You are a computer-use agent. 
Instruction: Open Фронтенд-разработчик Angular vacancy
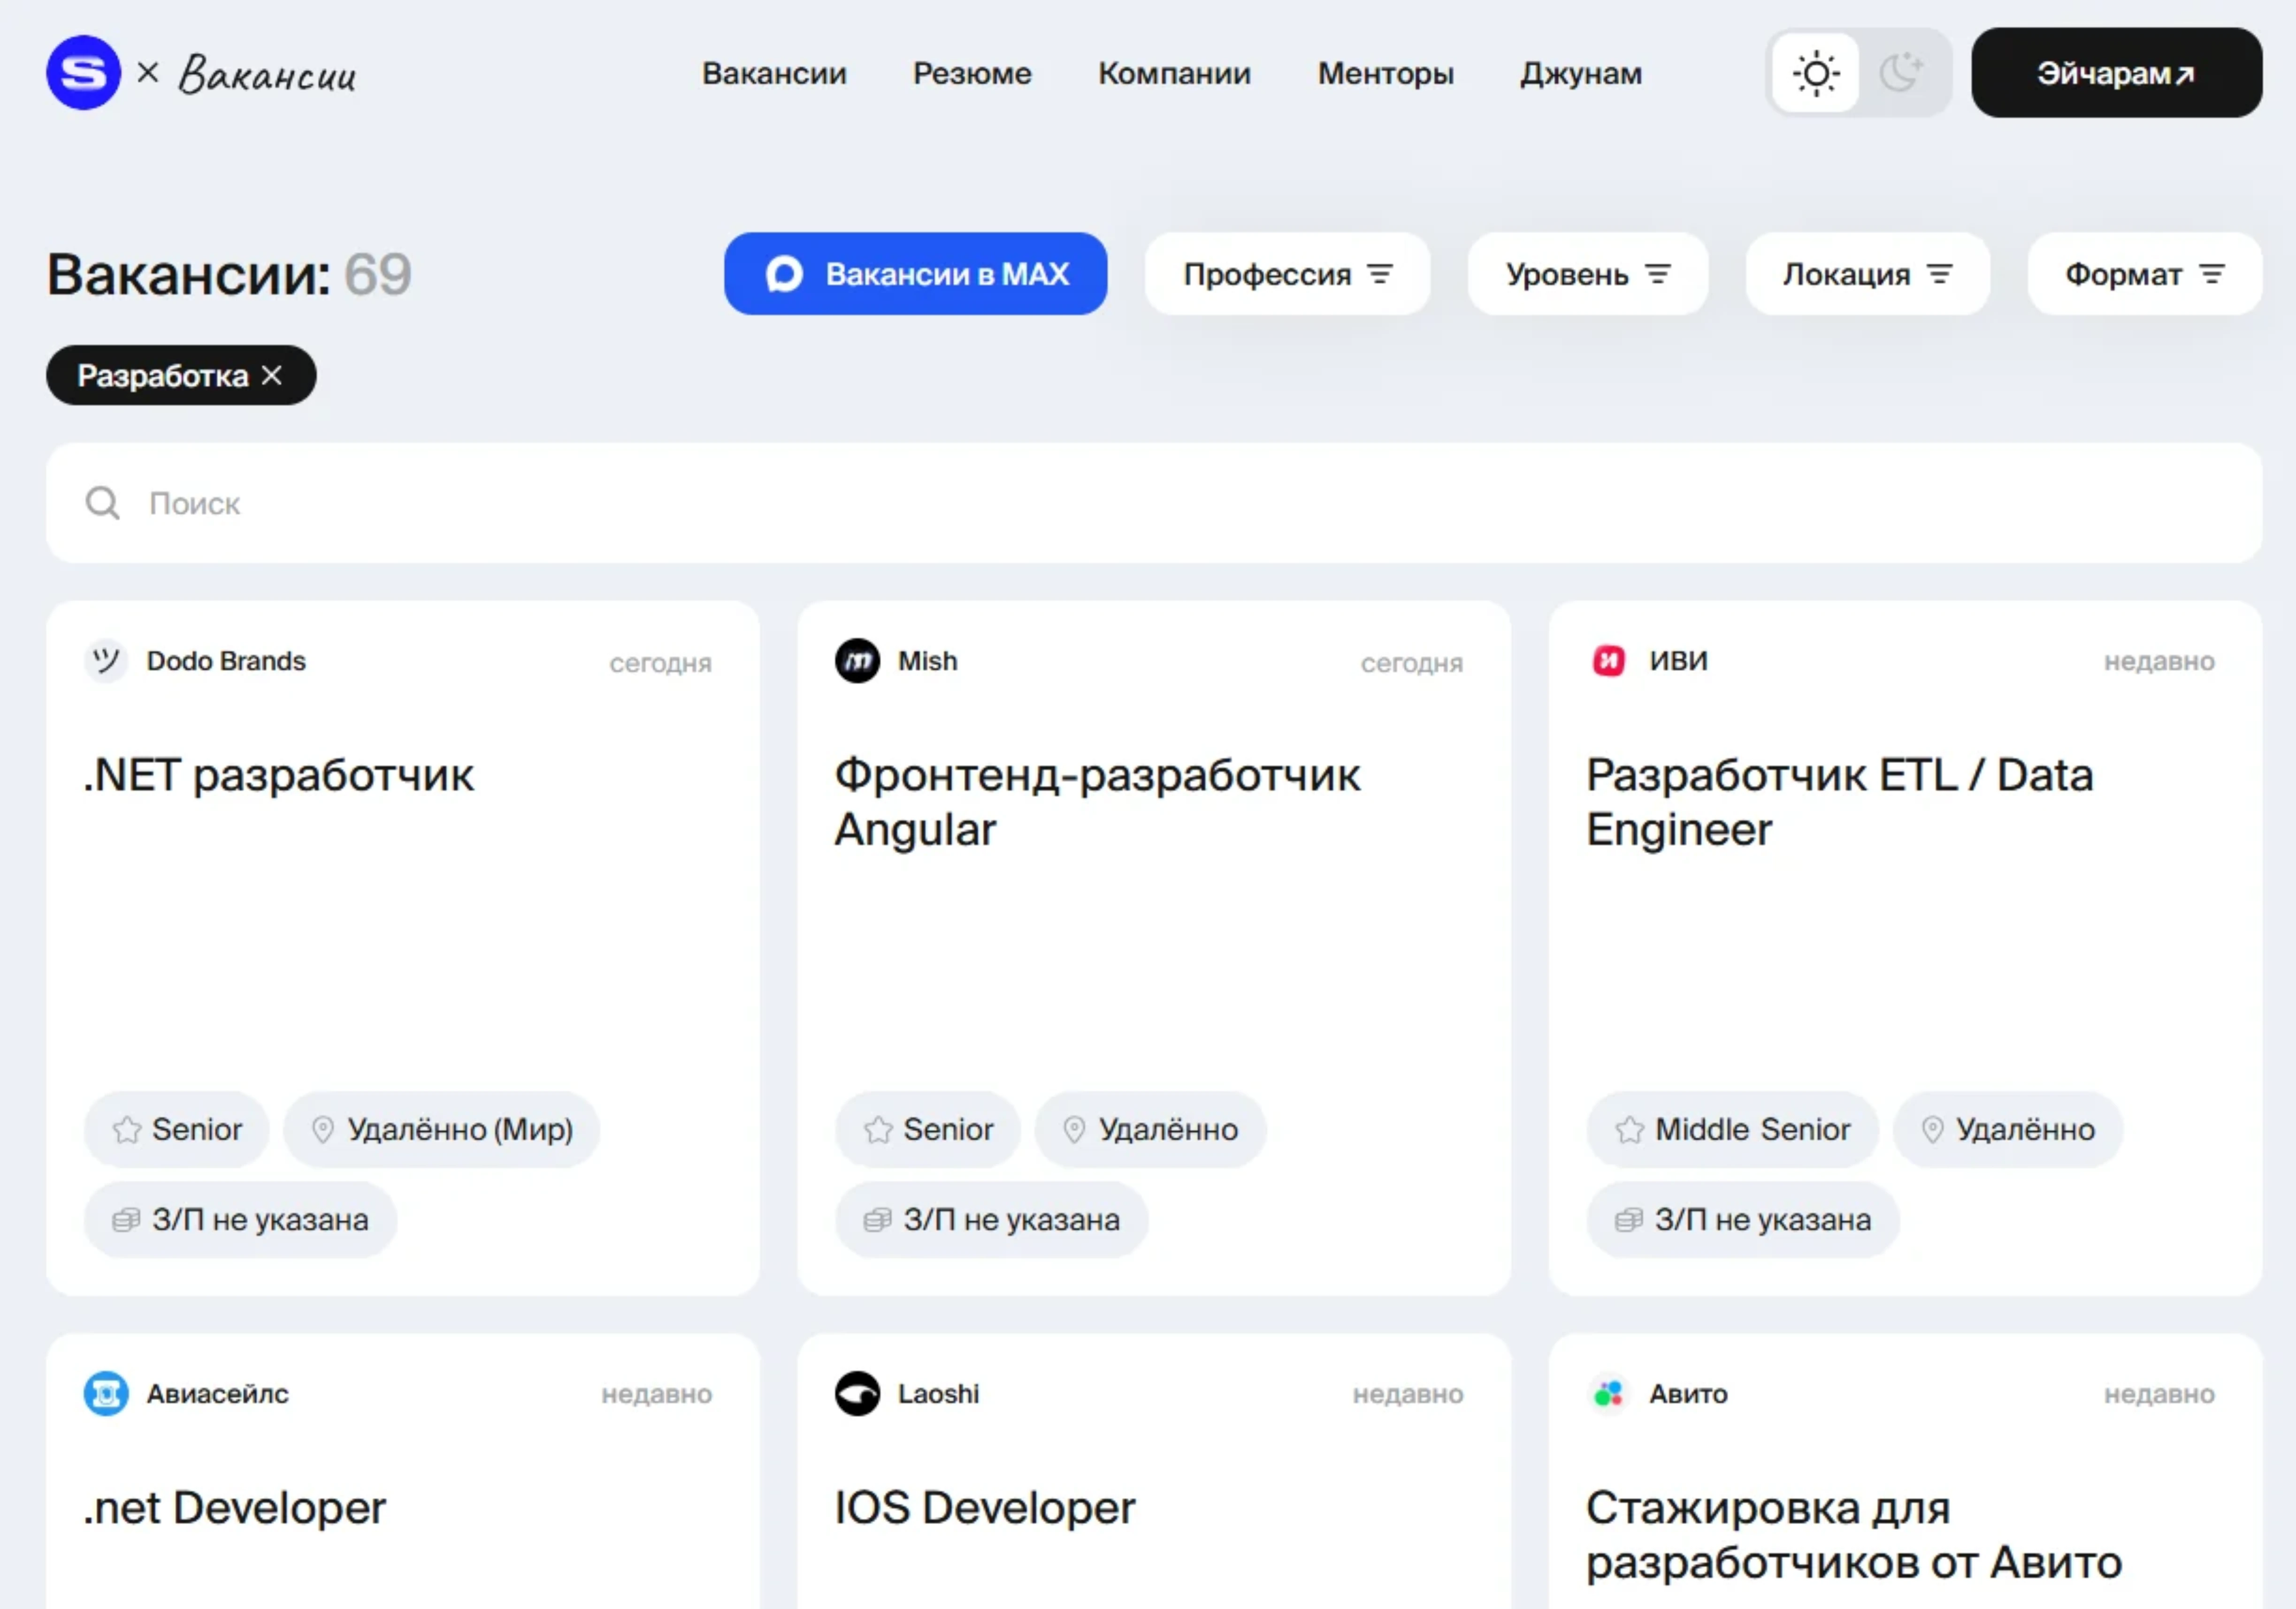[x=1097, y=802]
